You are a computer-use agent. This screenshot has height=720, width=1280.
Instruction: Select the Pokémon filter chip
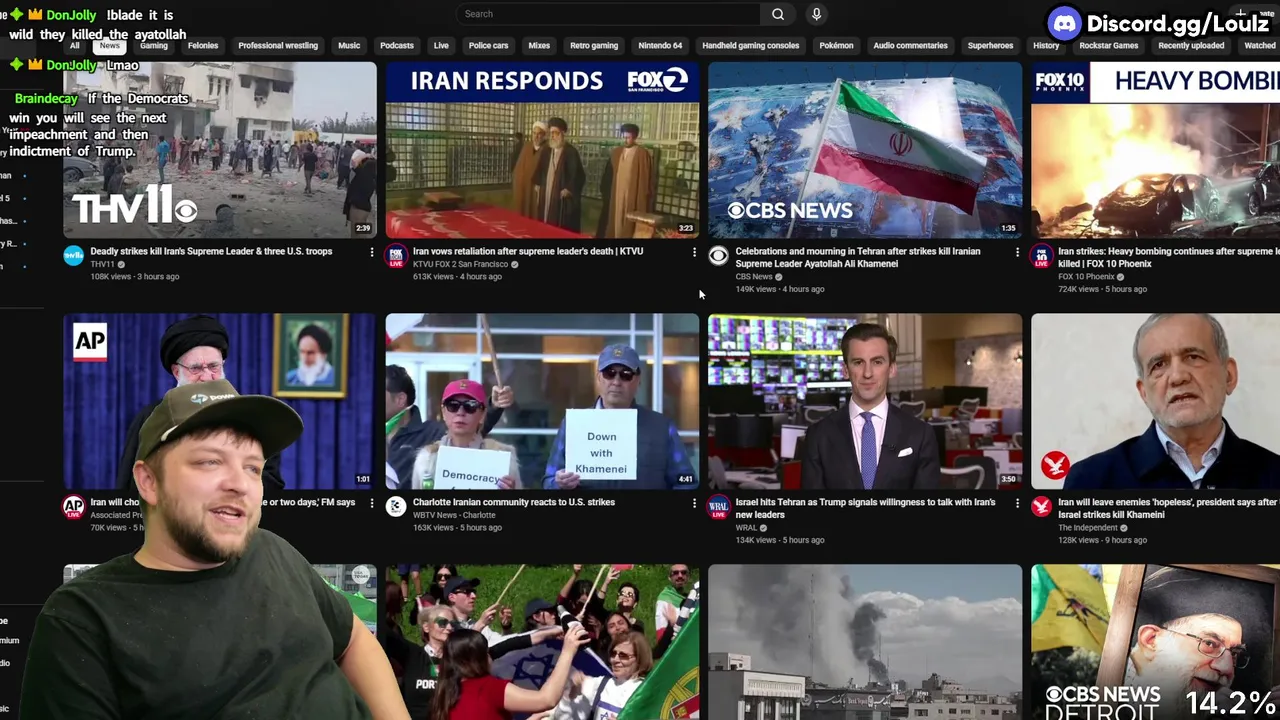pyautogui.click(x=836, y=46)
